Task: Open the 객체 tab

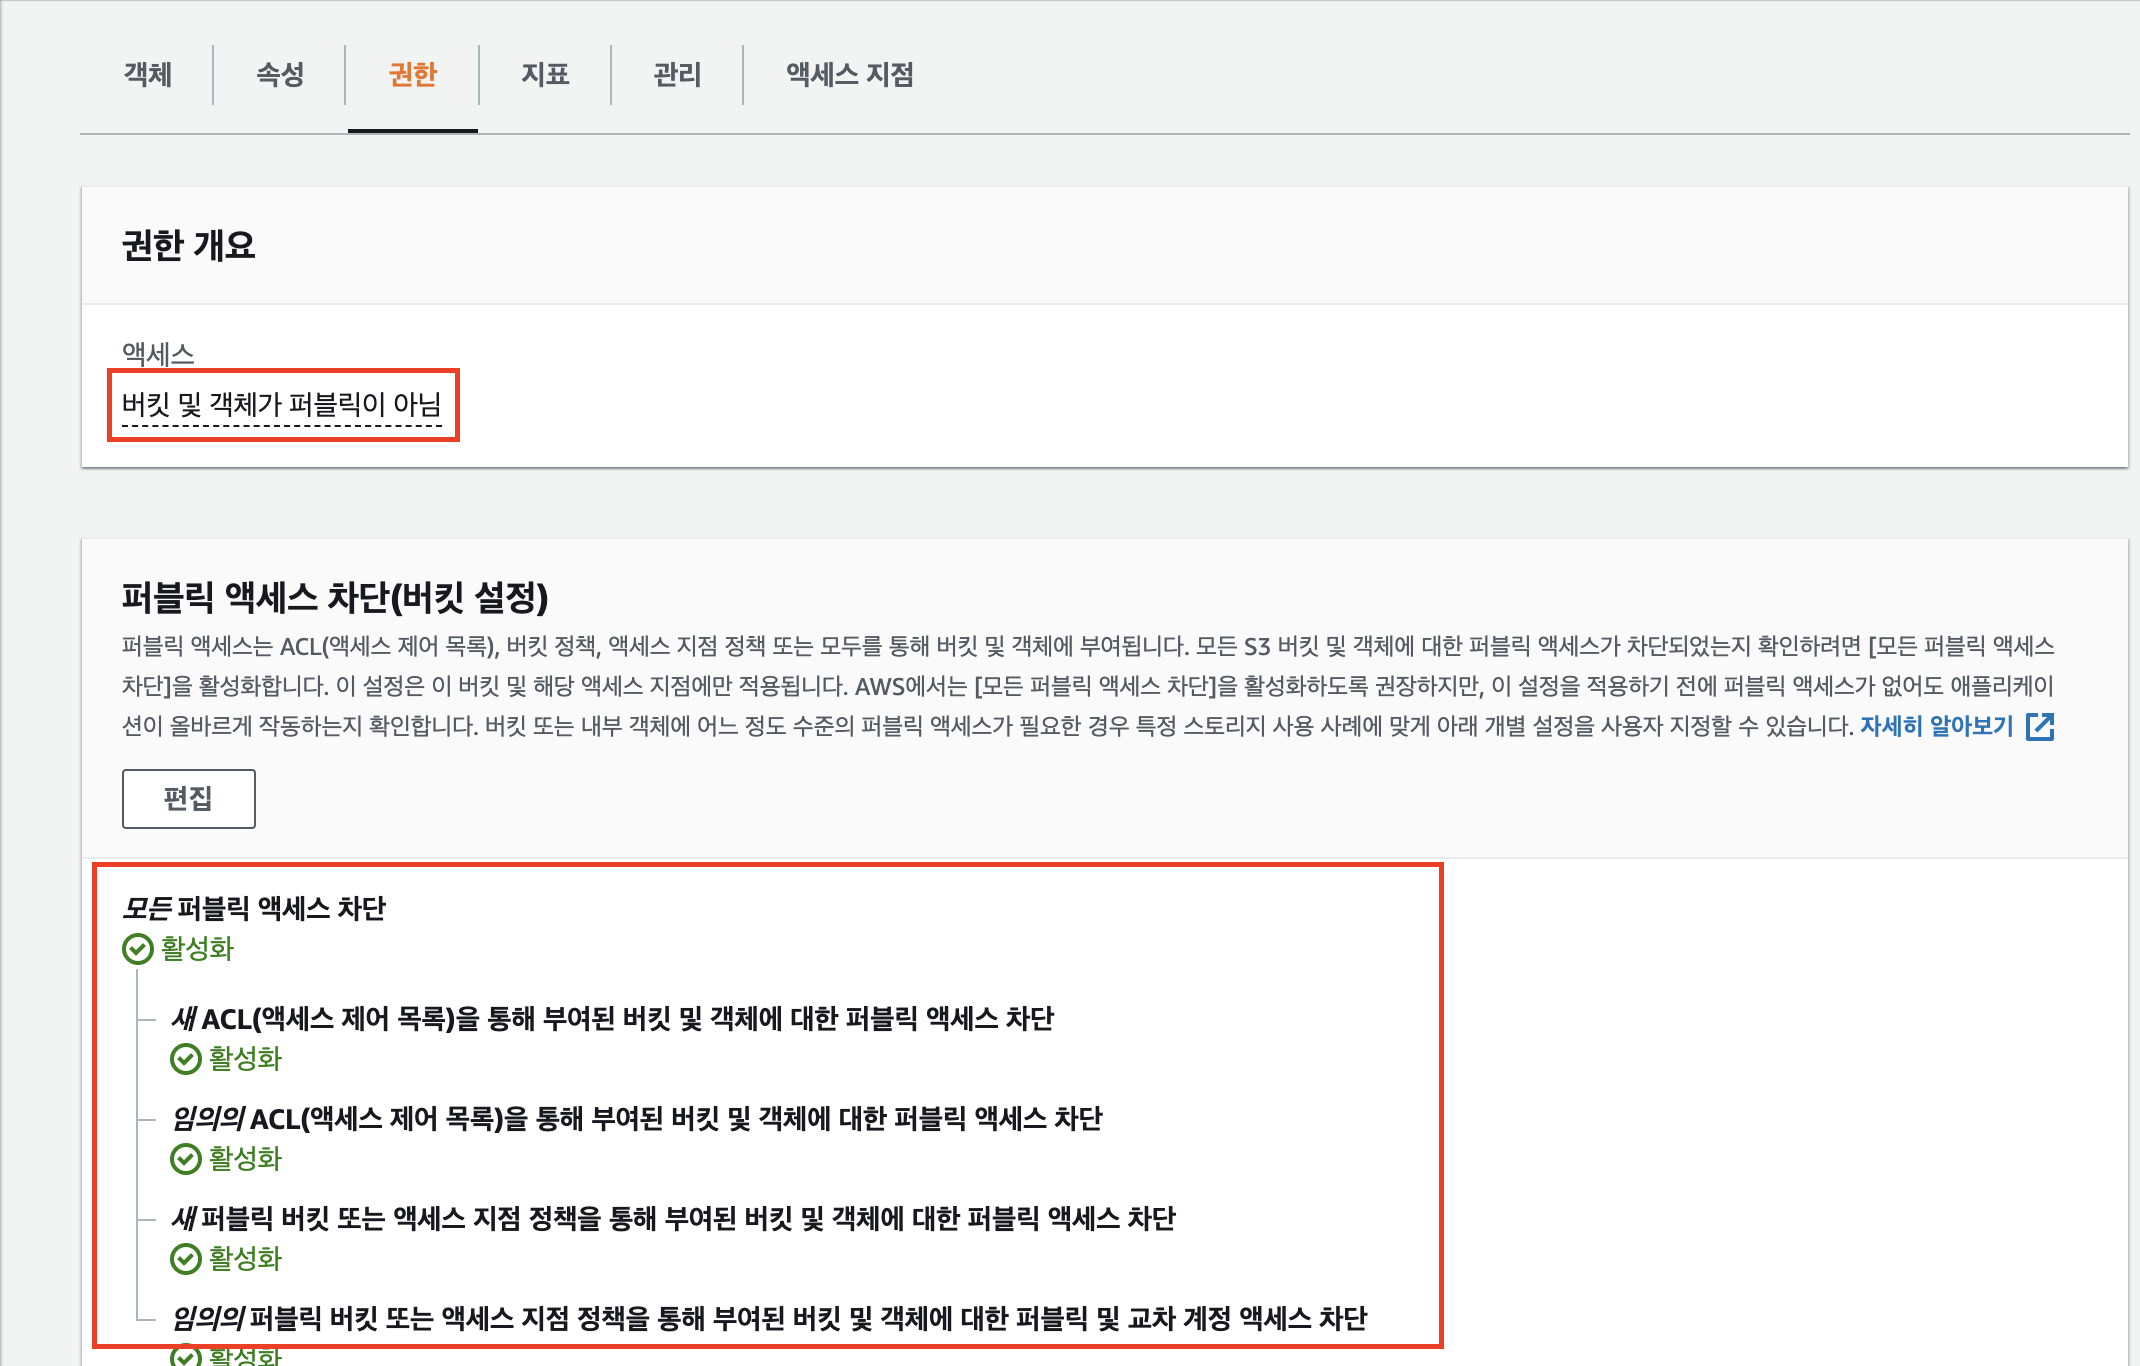Action: (148, 74)
